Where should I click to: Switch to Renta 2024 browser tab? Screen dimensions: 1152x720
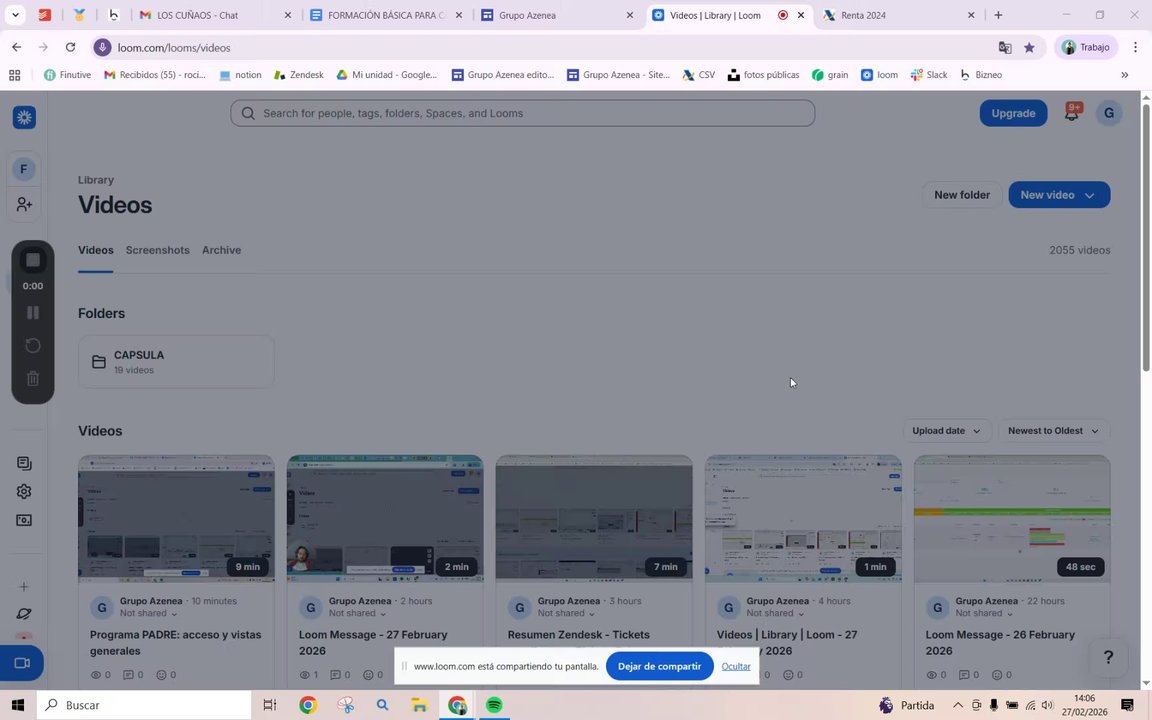coord(898,15)
